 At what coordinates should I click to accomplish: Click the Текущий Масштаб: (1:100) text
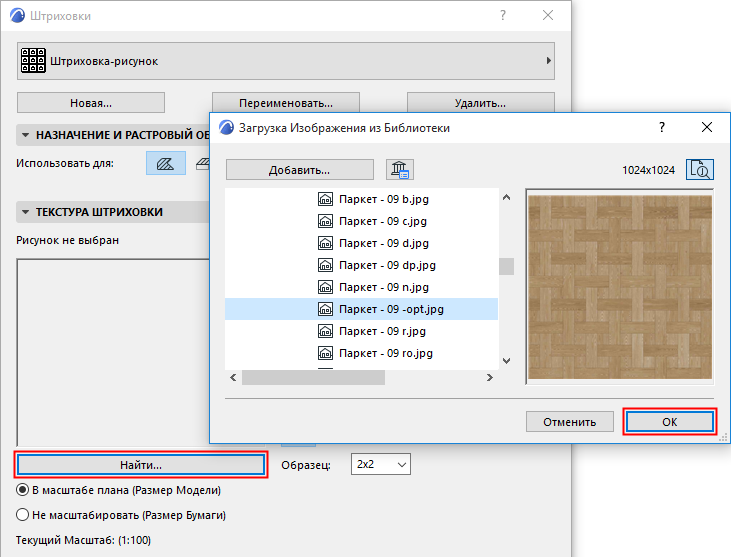click(x=83, y=540)
